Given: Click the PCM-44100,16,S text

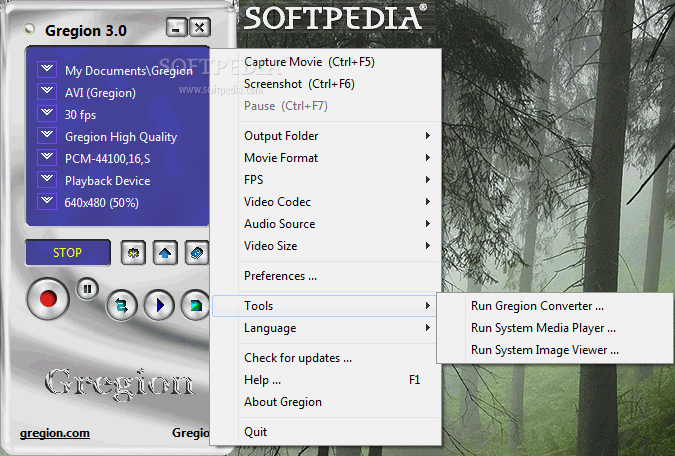Looking at the screenshot, I should (x=108, y=159).
